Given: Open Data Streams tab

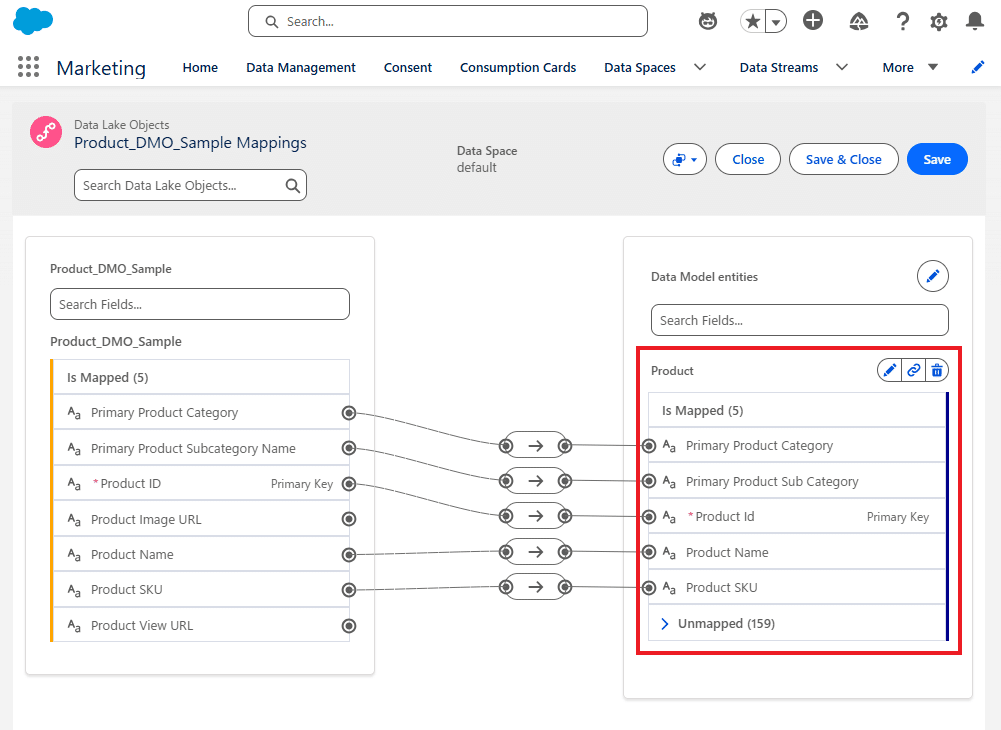Looking at the screenshot, I should pos(779,67).
